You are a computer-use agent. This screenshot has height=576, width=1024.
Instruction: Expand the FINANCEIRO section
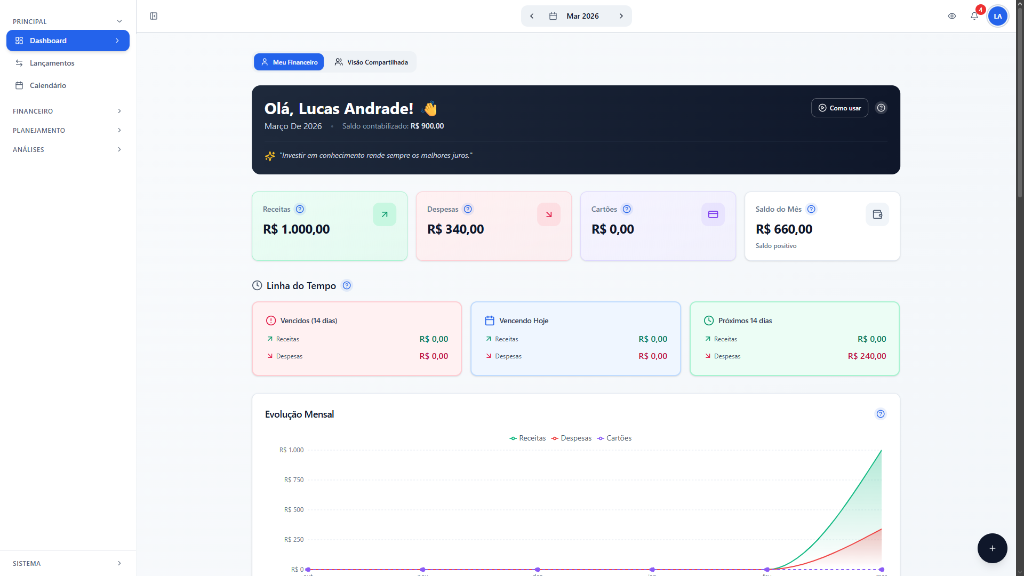pyautogui.click(x=68, y=111)
